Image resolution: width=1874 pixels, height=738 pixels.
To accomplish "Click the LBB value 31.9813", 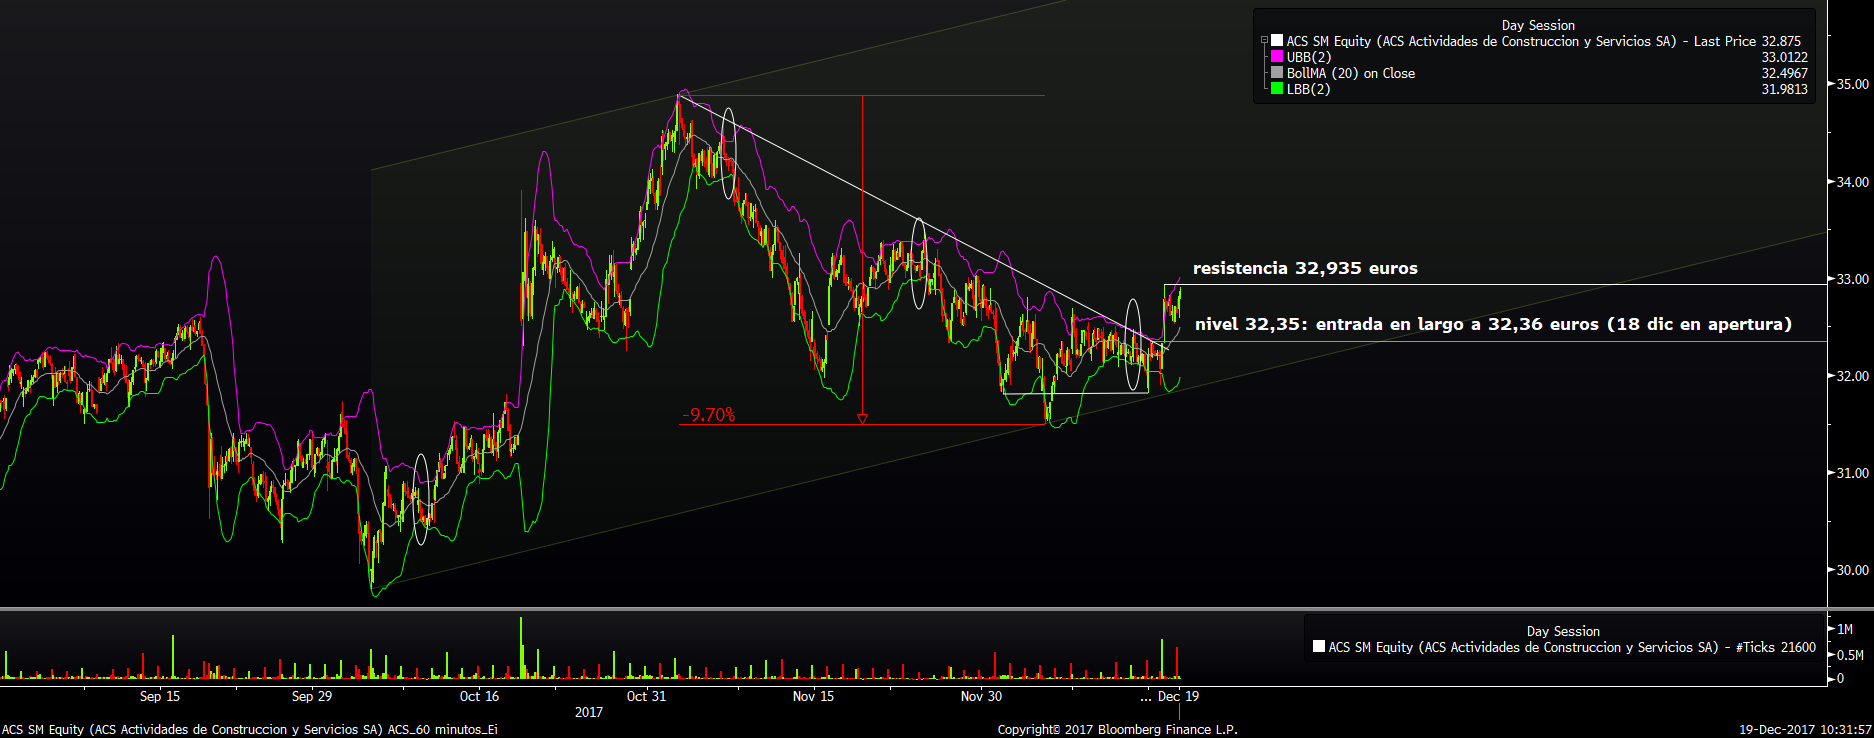I will 1784,89.
